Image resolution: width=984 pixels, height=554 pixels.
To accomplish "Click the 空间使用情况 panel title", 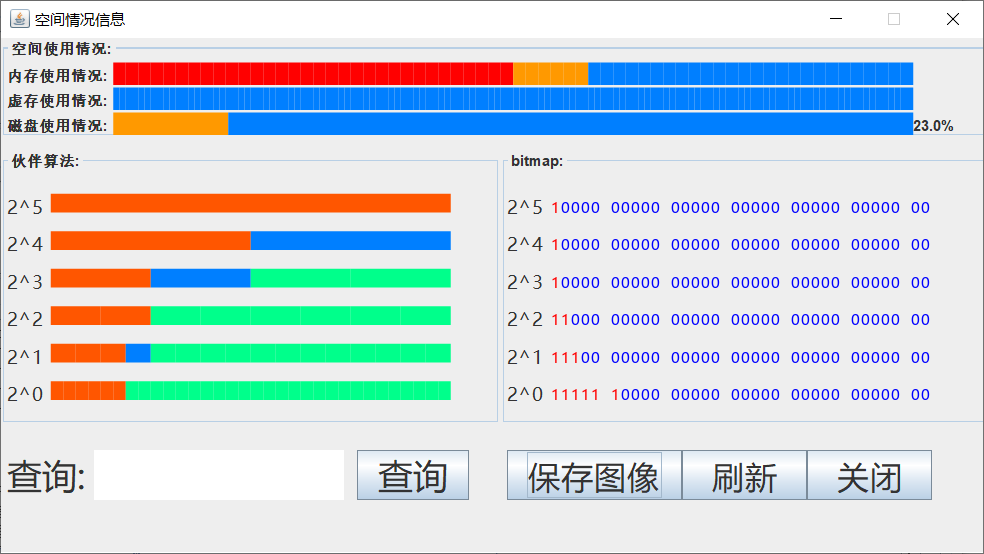I will 61,48.
